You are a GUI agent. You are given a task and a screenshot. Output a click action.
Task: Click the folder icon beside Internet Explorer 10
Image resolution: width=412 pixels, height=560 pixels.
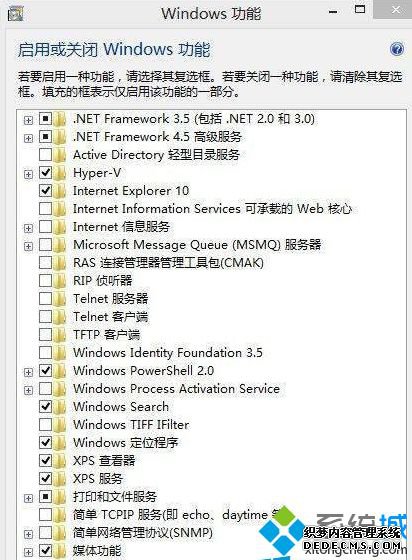[60, 191]
